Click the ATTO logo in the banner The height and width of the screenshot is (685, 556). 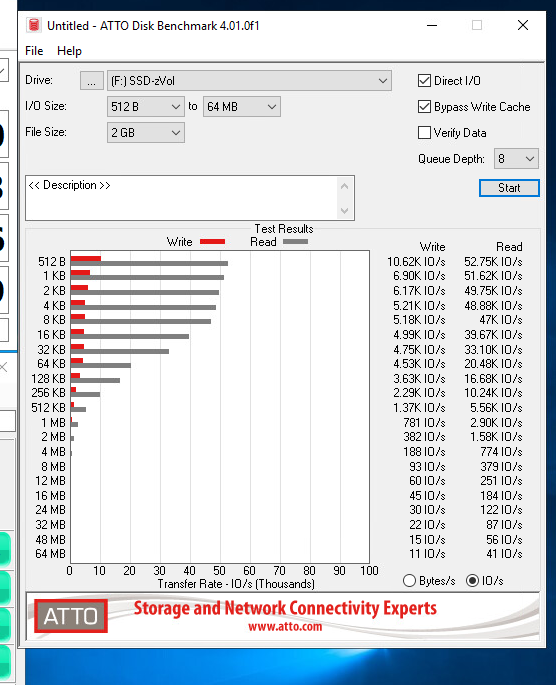(71, 616)
